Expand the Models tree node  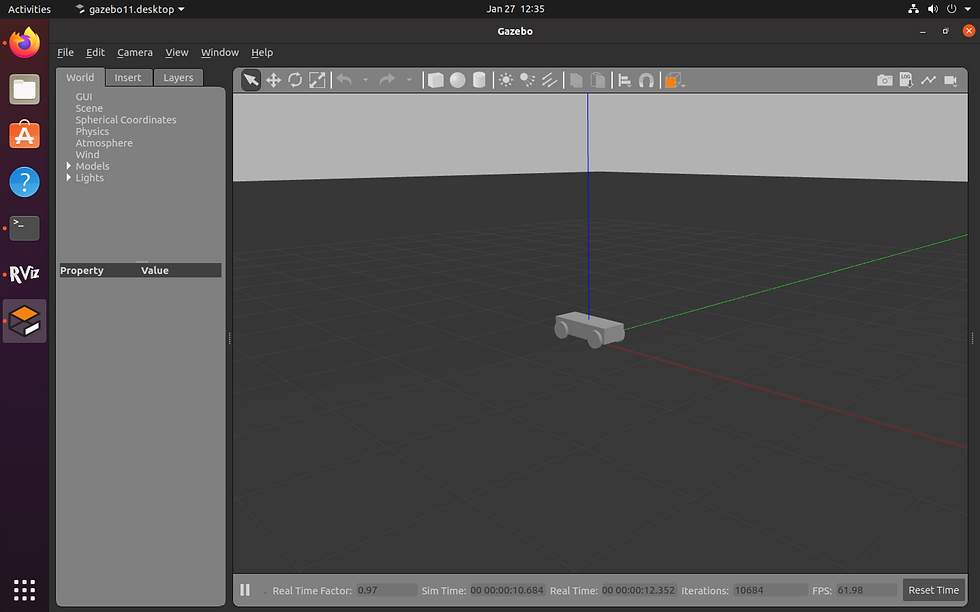point(69,166)
